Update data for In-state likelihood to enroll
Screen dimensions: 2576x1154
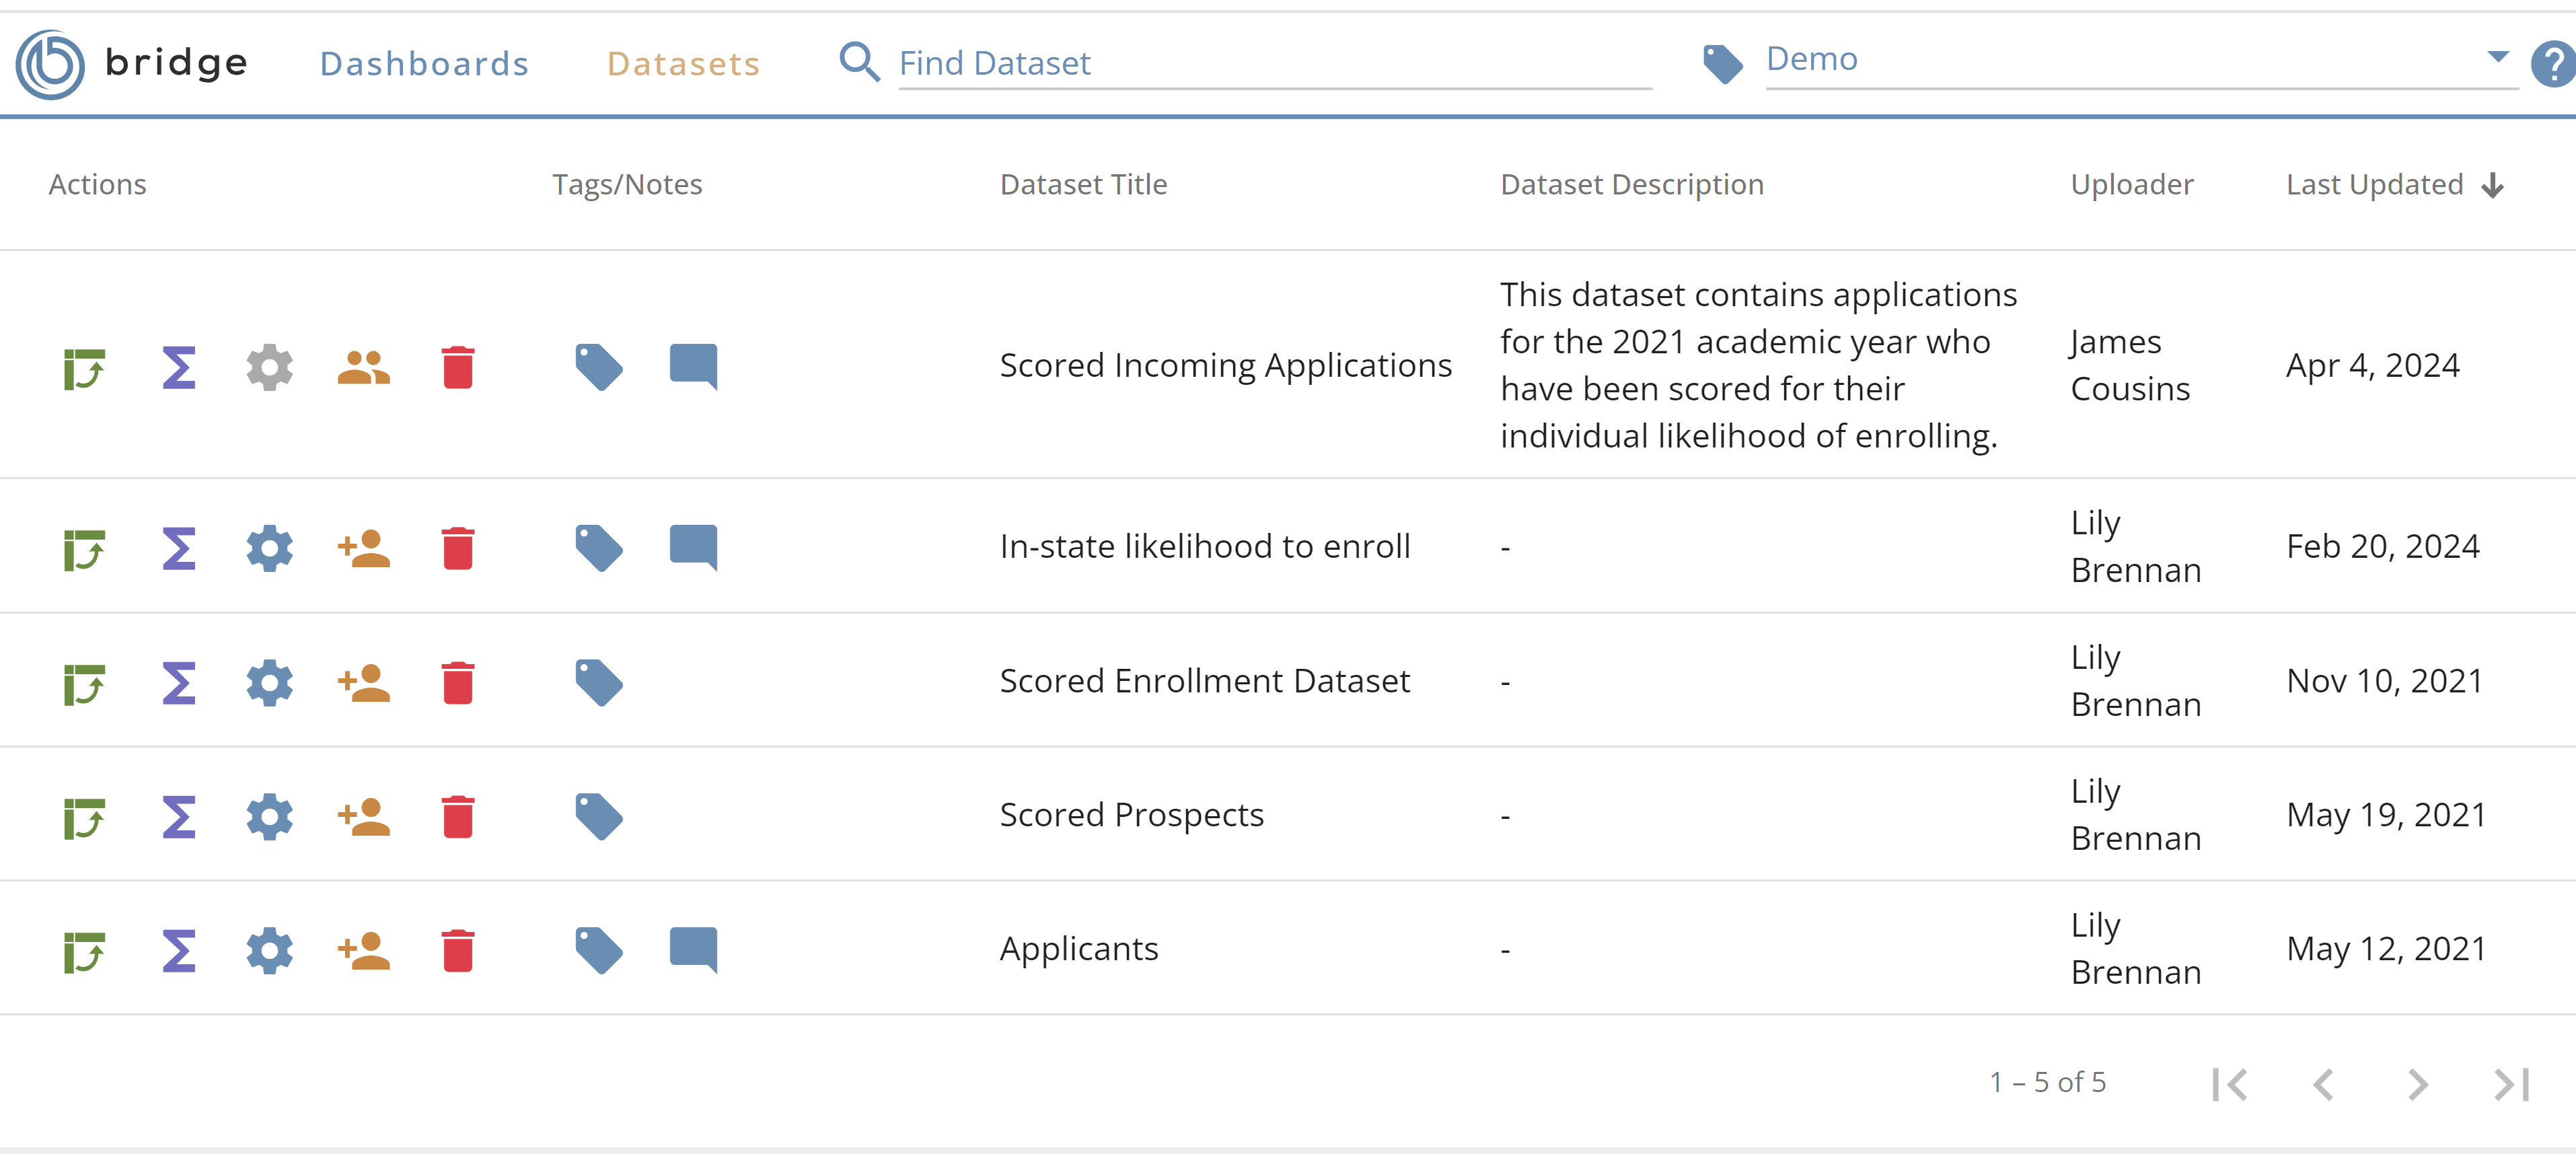pos(85,549)
